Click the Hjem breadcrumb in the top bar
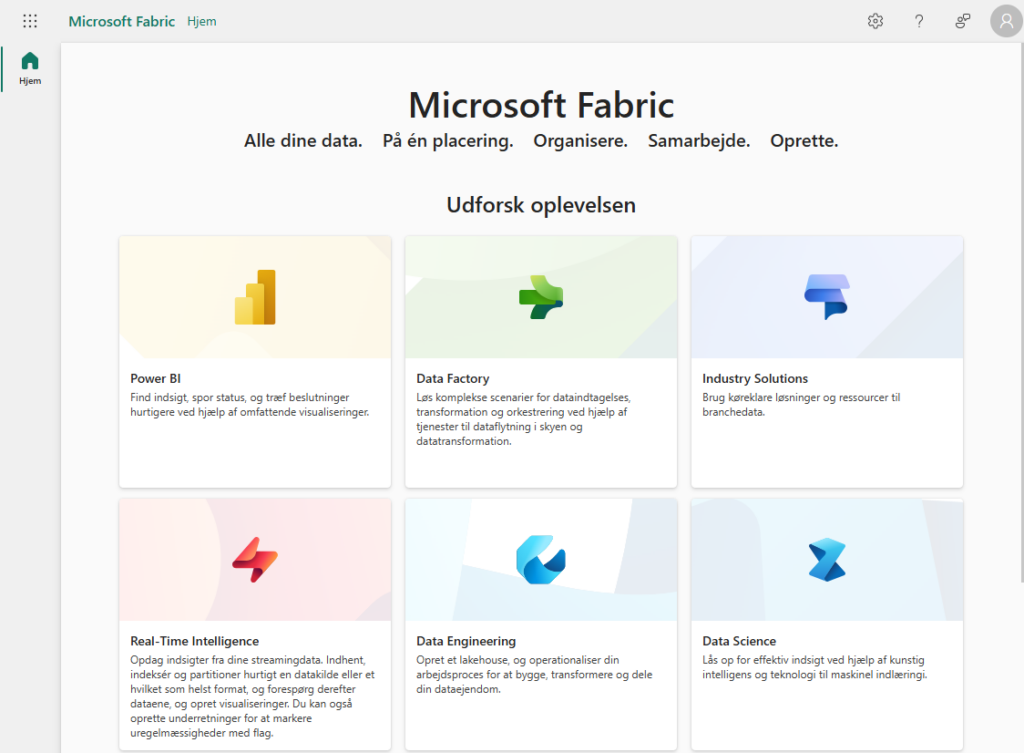 [202, 22]
